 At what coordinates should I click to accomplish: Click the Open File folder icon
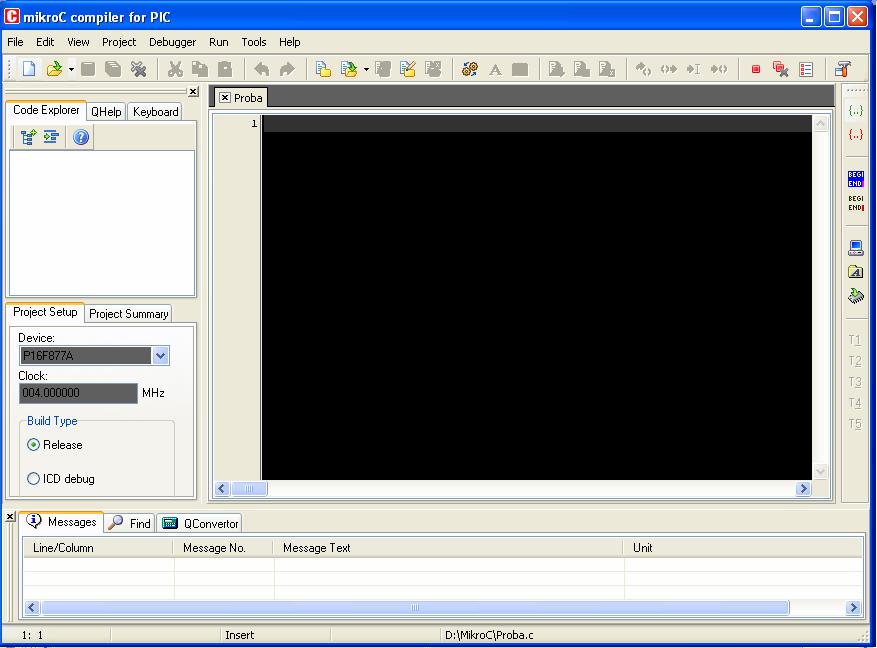coord(55,69)
